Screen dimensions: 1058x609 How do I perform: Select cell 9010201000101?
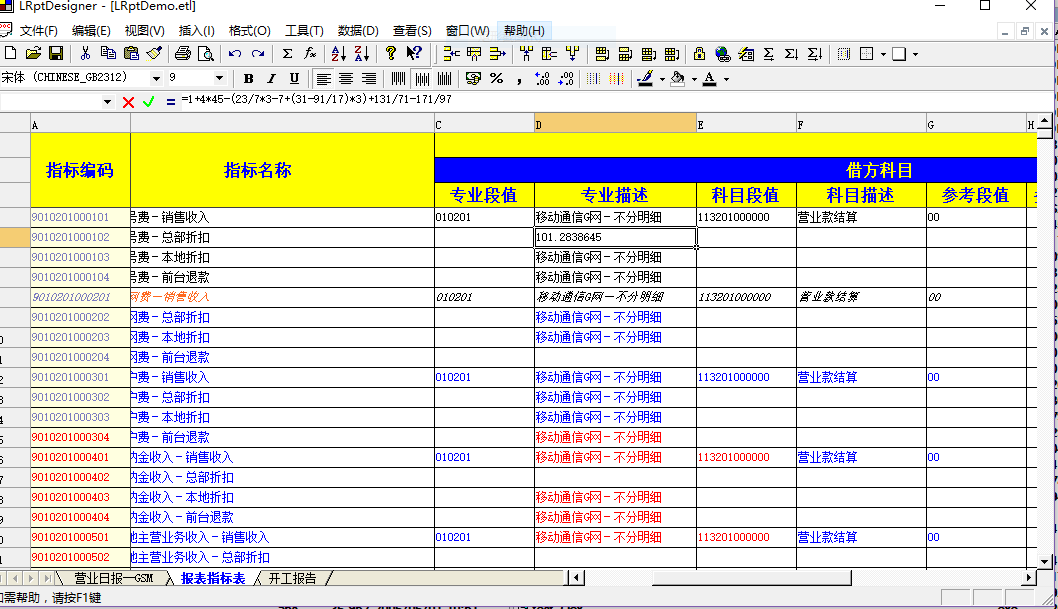[80, 217]
